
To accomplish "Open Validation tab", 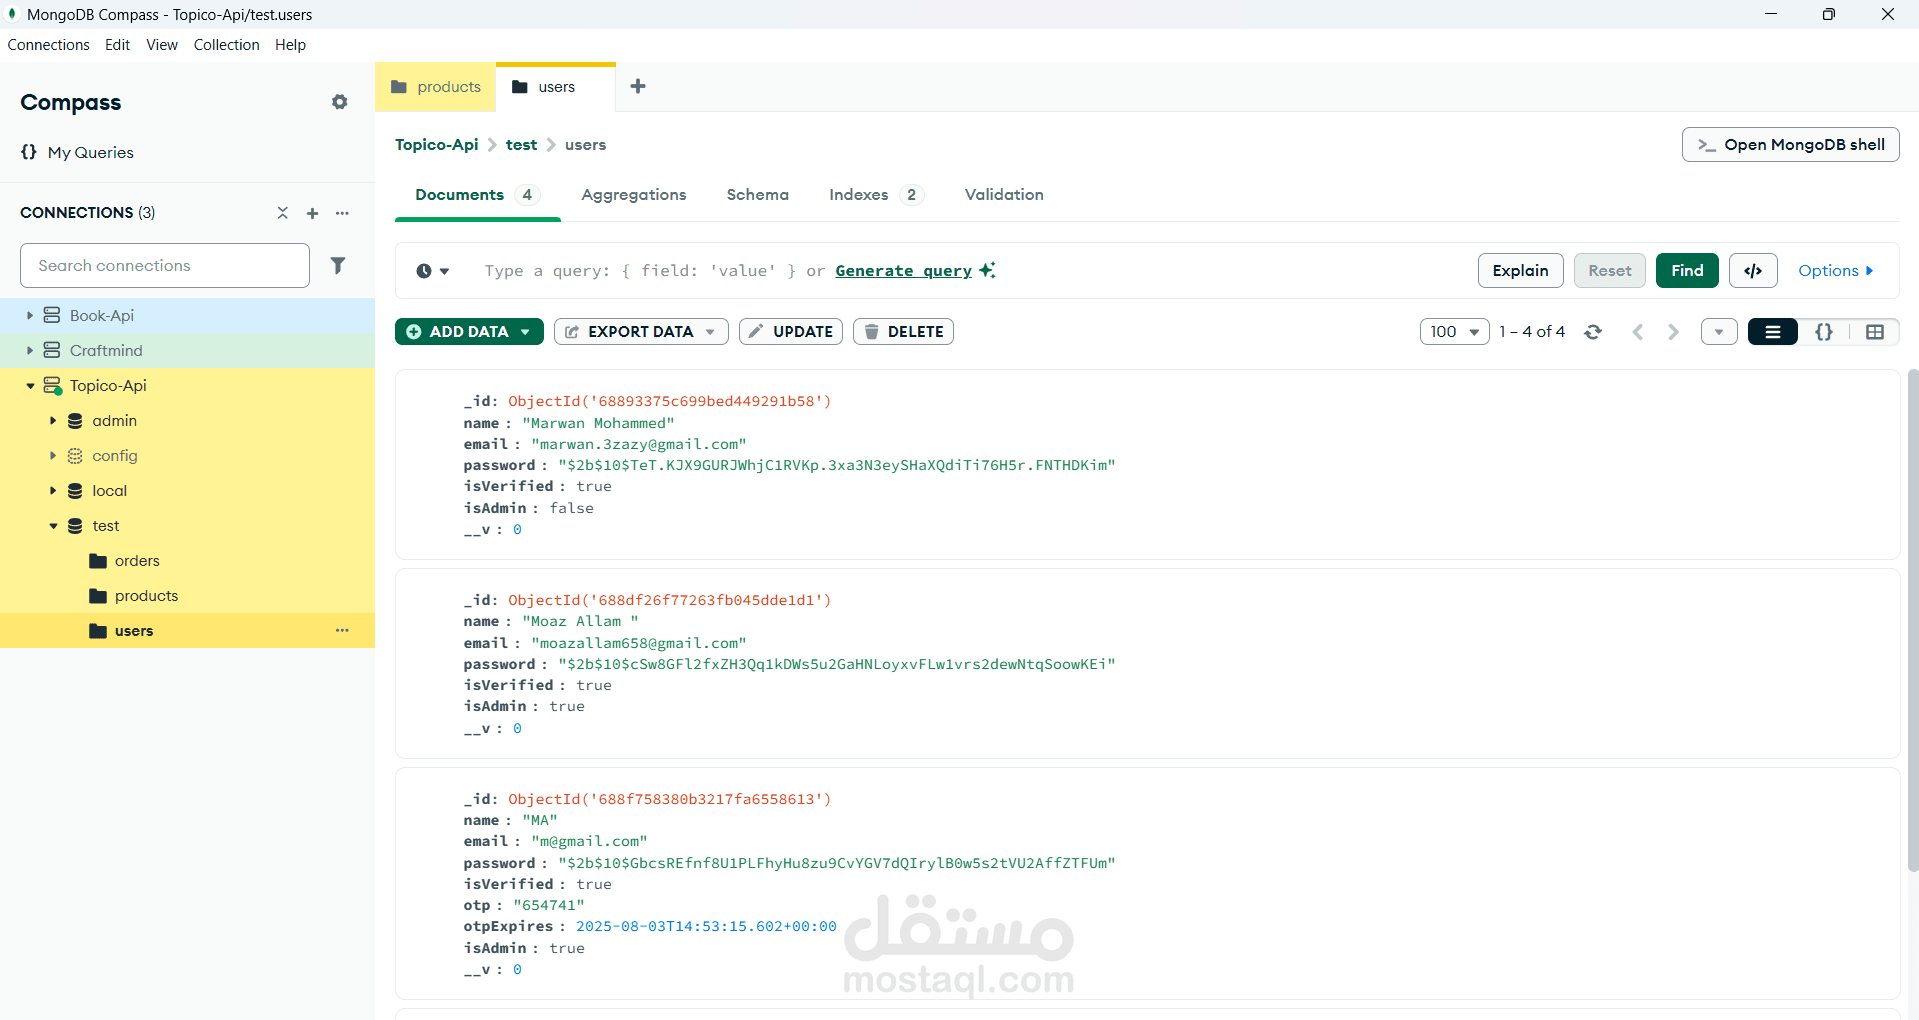I will tap(1004, 195).
